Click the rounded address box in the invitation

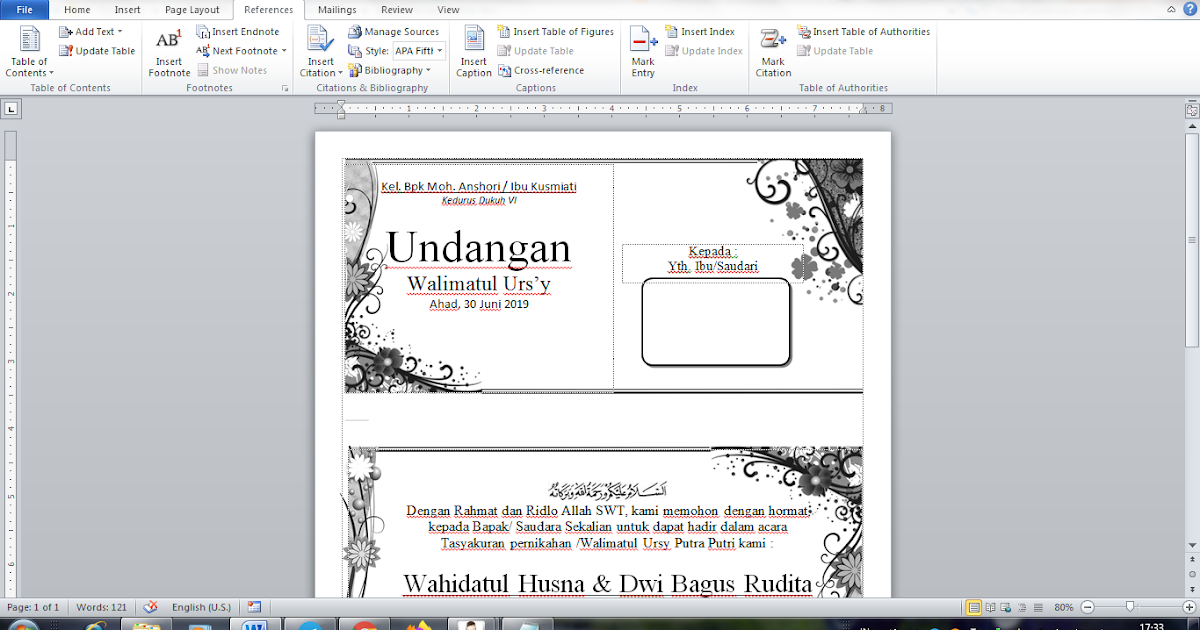click(716, 322)
